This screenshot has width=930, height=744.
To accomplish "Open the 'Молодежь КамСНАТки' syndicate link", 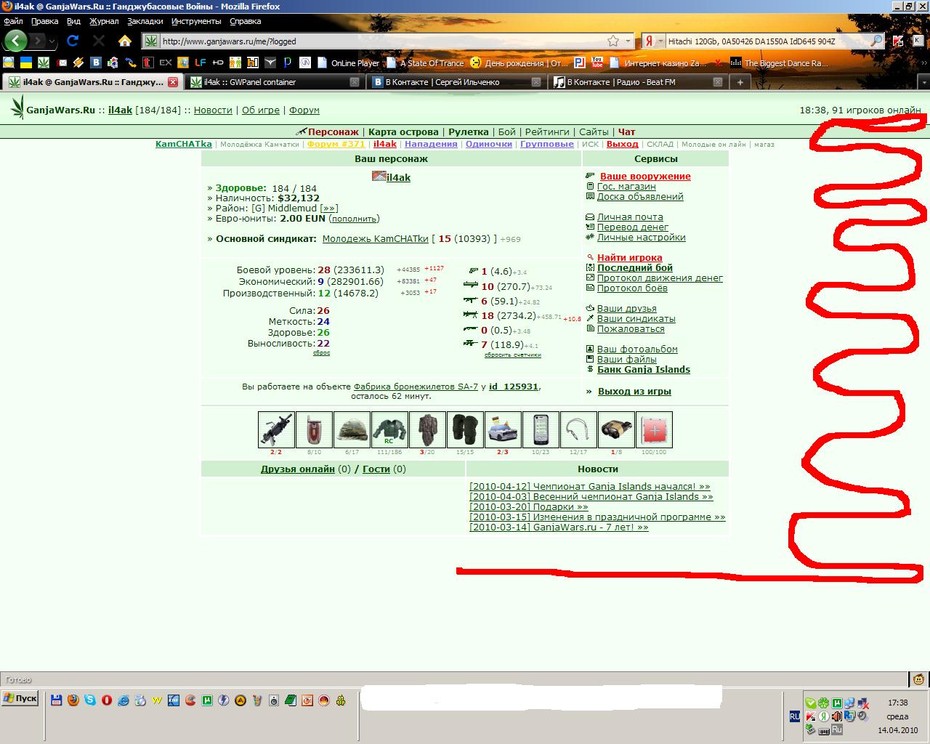I will coord(375,239).
